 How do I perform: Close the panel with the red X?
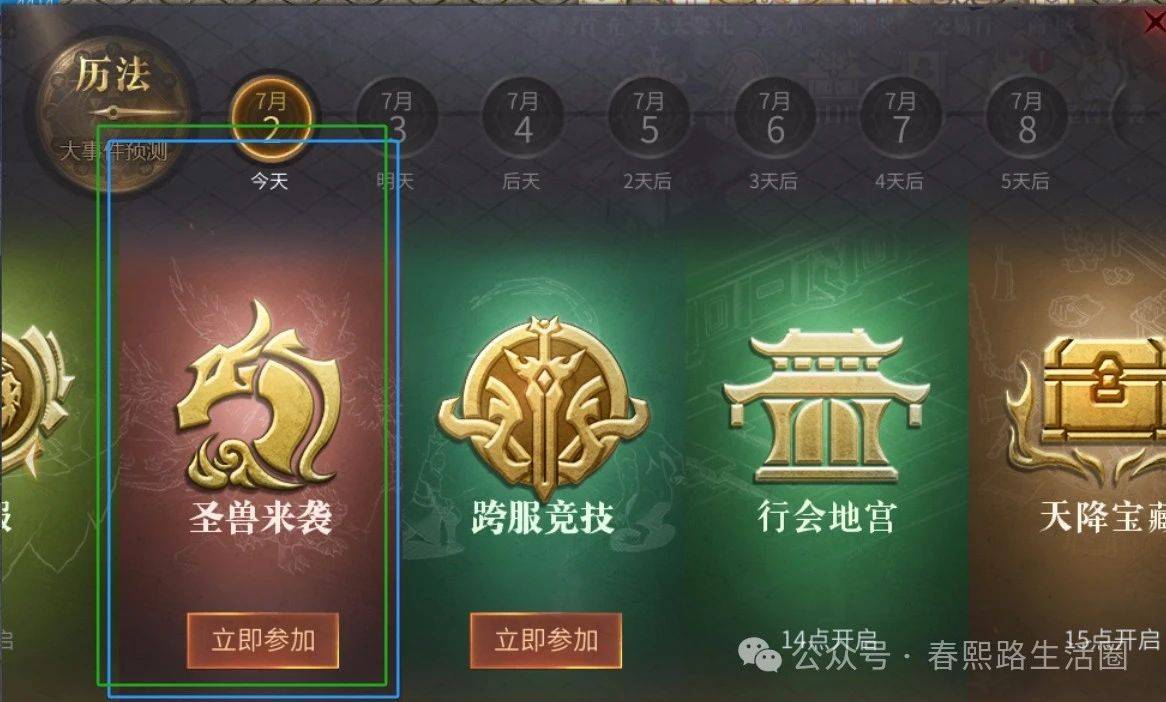coord(1154,22)
